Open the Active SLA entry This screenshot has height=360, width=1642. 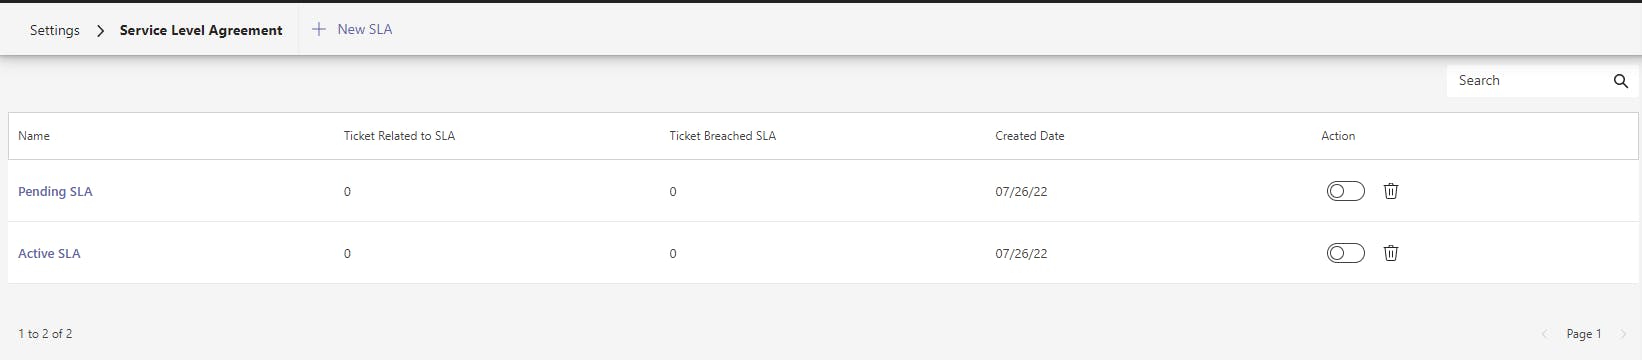pyautogui.click(x=49, y=253)
